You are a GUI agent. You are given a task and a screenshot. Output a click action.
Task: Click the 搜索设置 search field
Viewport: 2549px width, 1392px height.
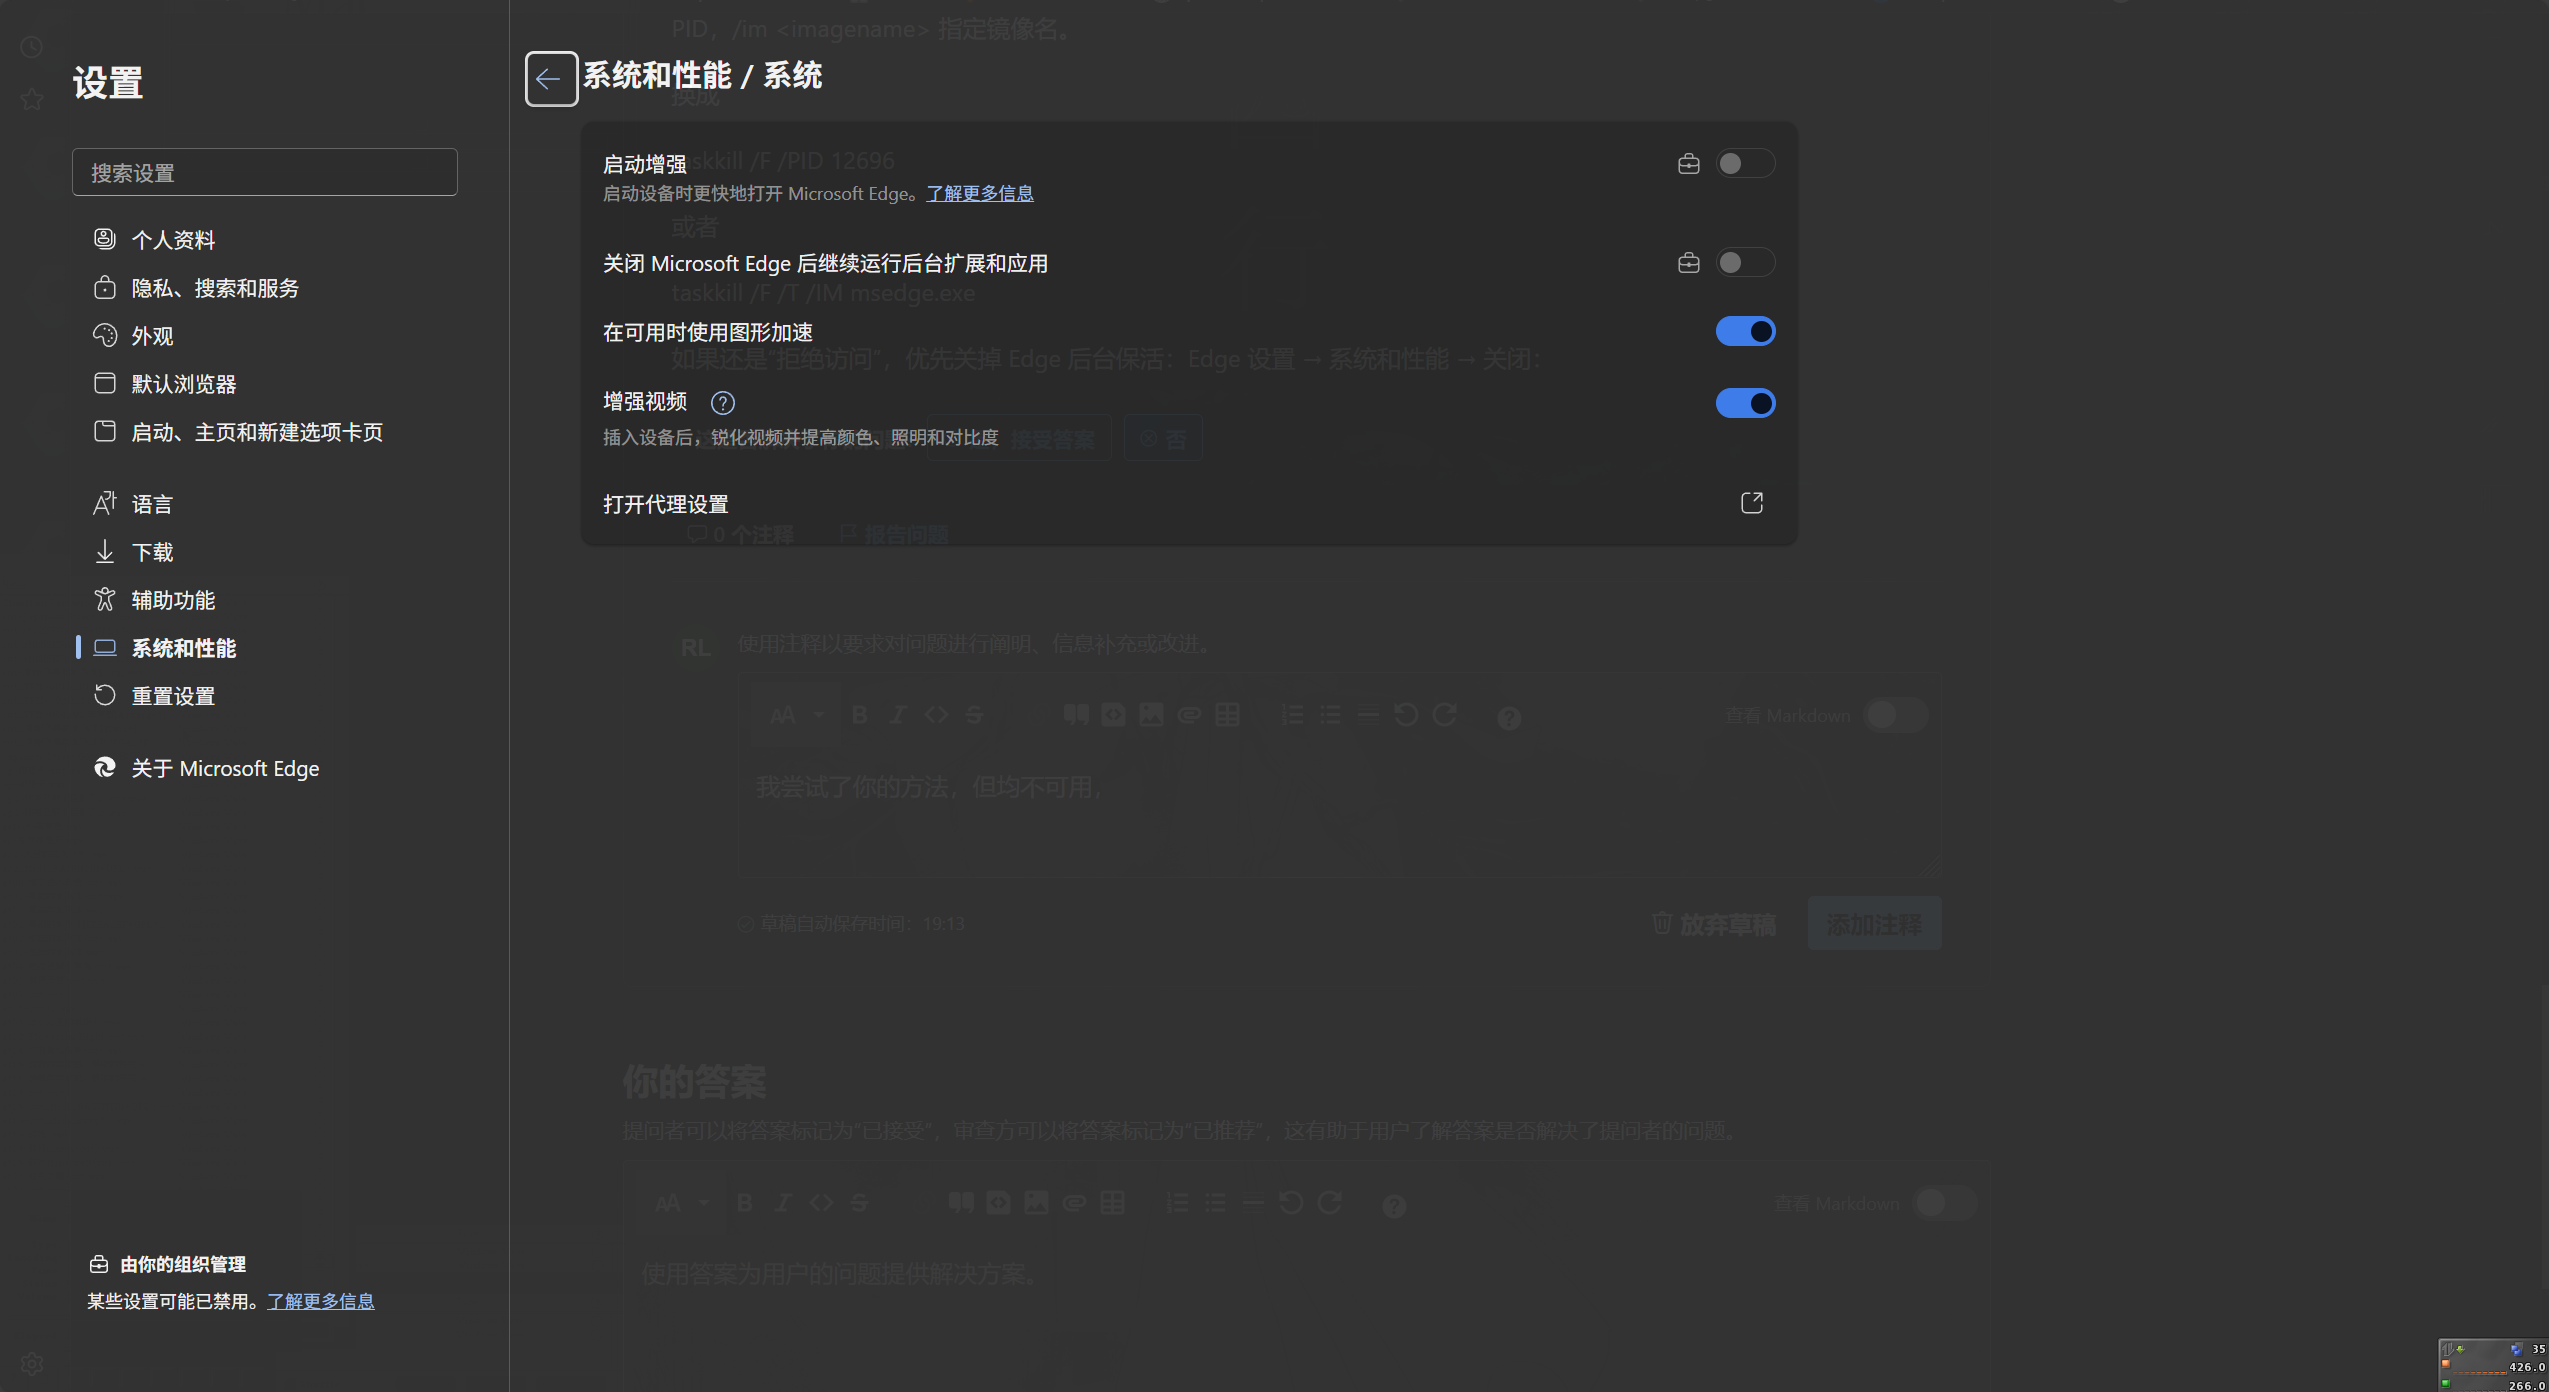click(x=264, y=172)
